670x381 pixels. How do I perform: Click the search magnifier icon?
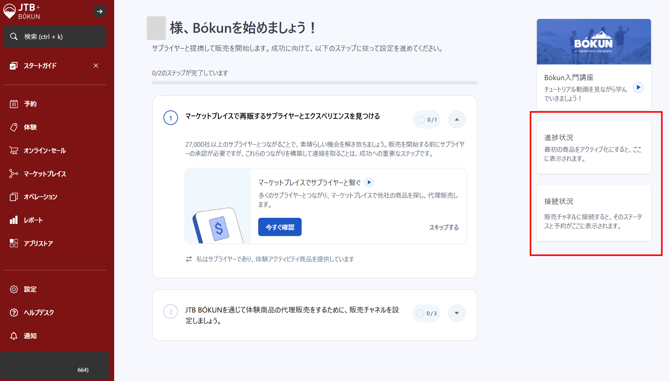(x=14, y=37)
